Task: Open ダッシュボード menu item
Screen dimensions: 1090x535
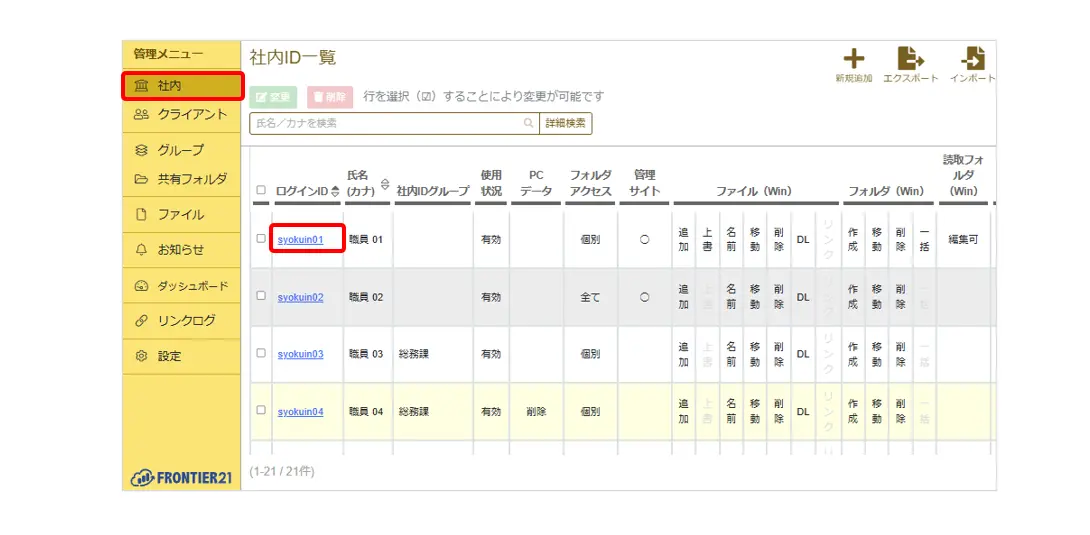Action: pyautogui.click(x=181, y=286)
